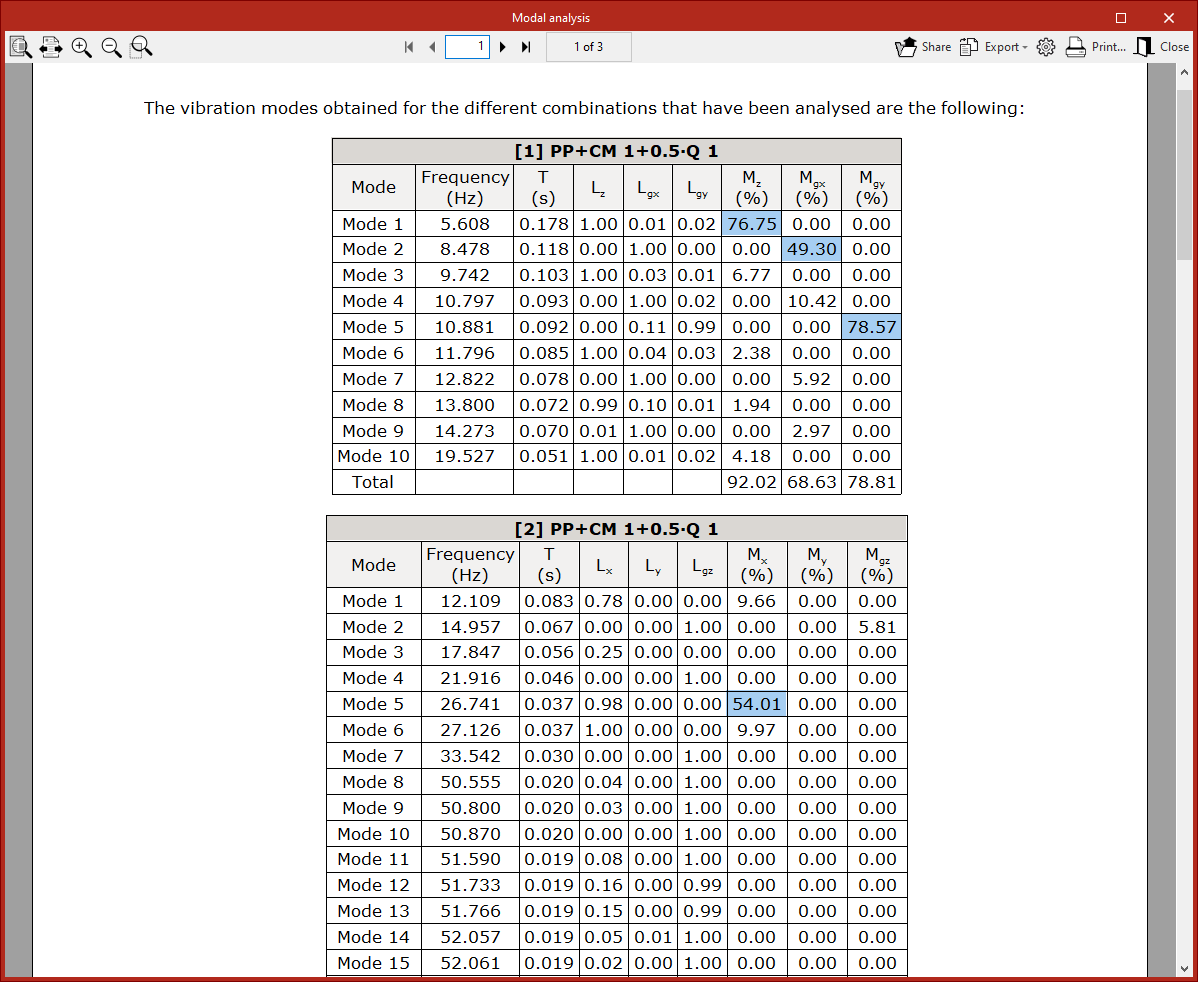Click the frequency value 50.870
The image size is (1198, 982).
[x=471, y=834]
